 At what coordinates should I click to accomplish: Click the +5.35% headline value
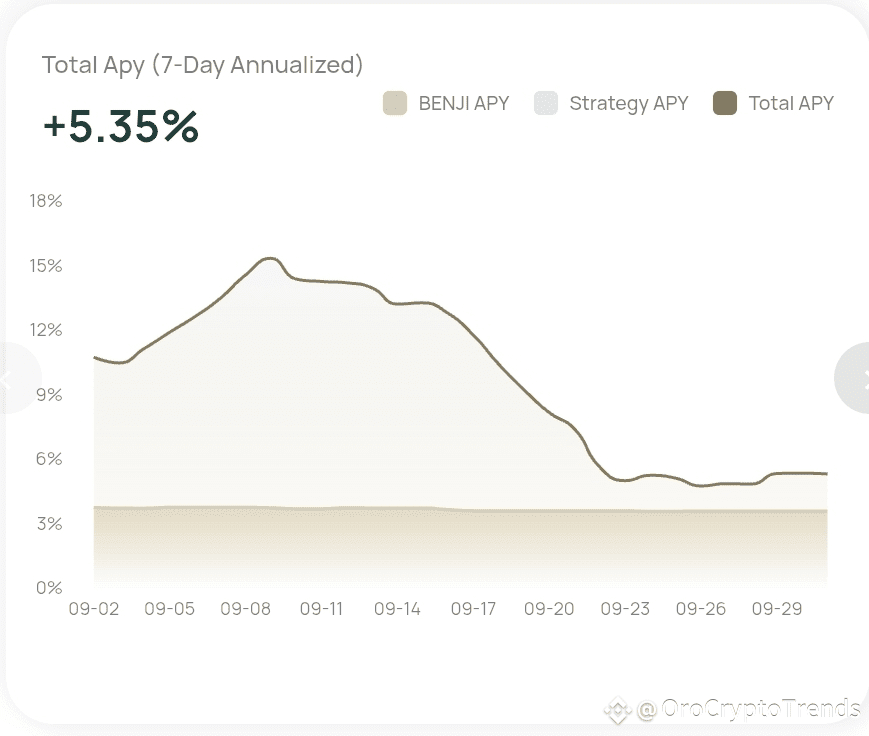pyautogui.click(x=120, y=127)
